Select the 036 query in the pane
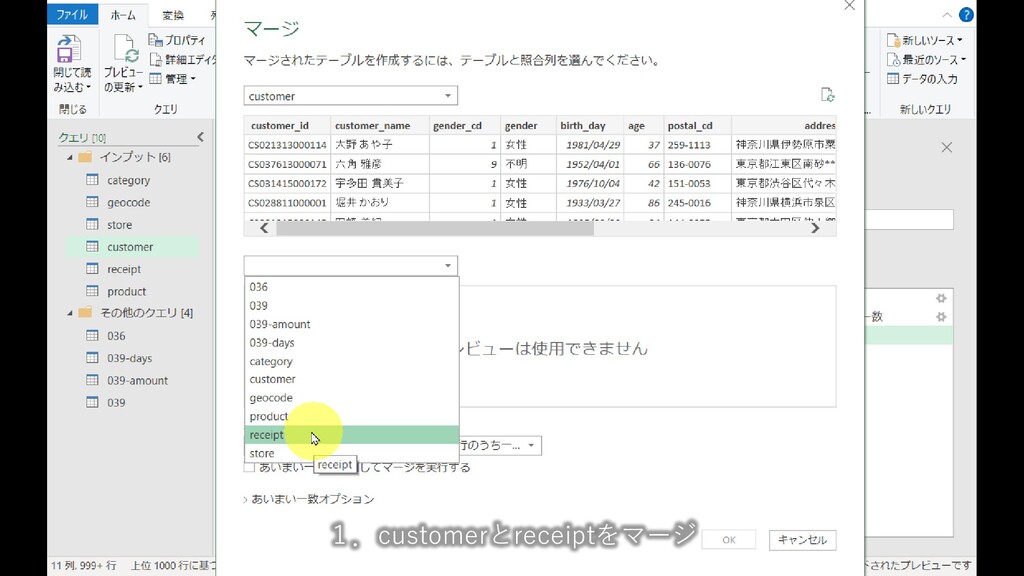1024x576 pixels. [x=116, y=336]
